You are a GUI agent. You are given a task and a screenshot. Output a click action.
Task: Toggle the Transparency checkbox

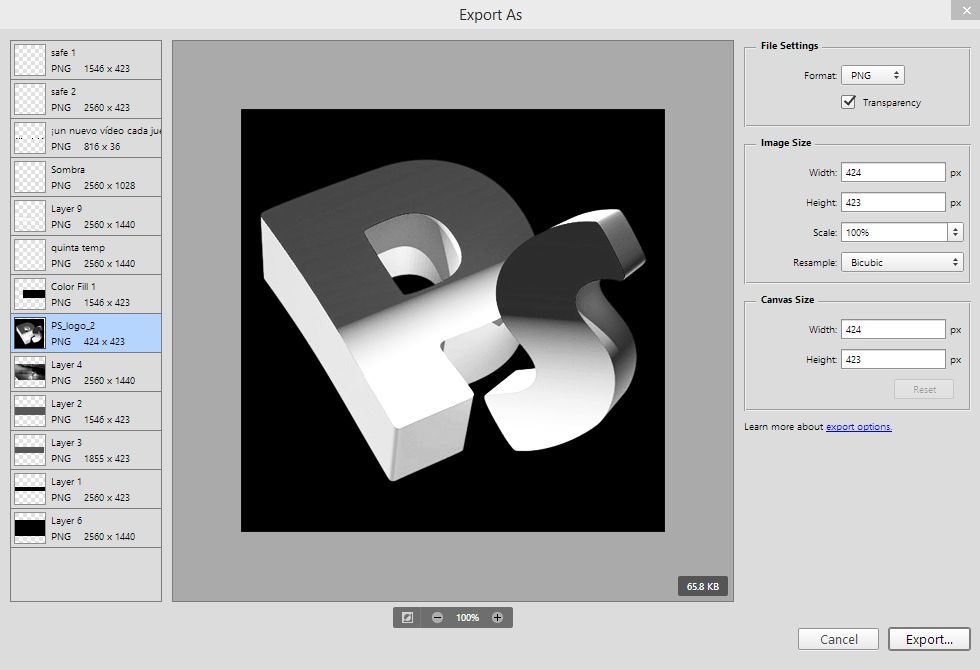[848, 102]
